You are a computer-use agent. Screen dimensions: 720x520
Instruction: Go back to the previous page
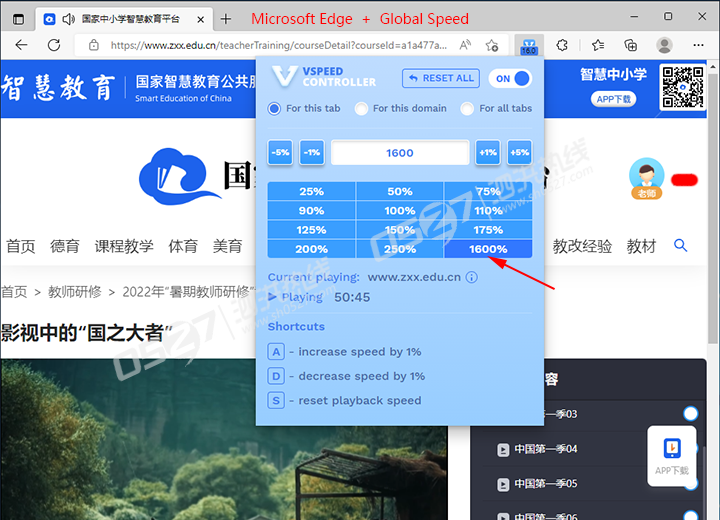[x=21, y=45]
